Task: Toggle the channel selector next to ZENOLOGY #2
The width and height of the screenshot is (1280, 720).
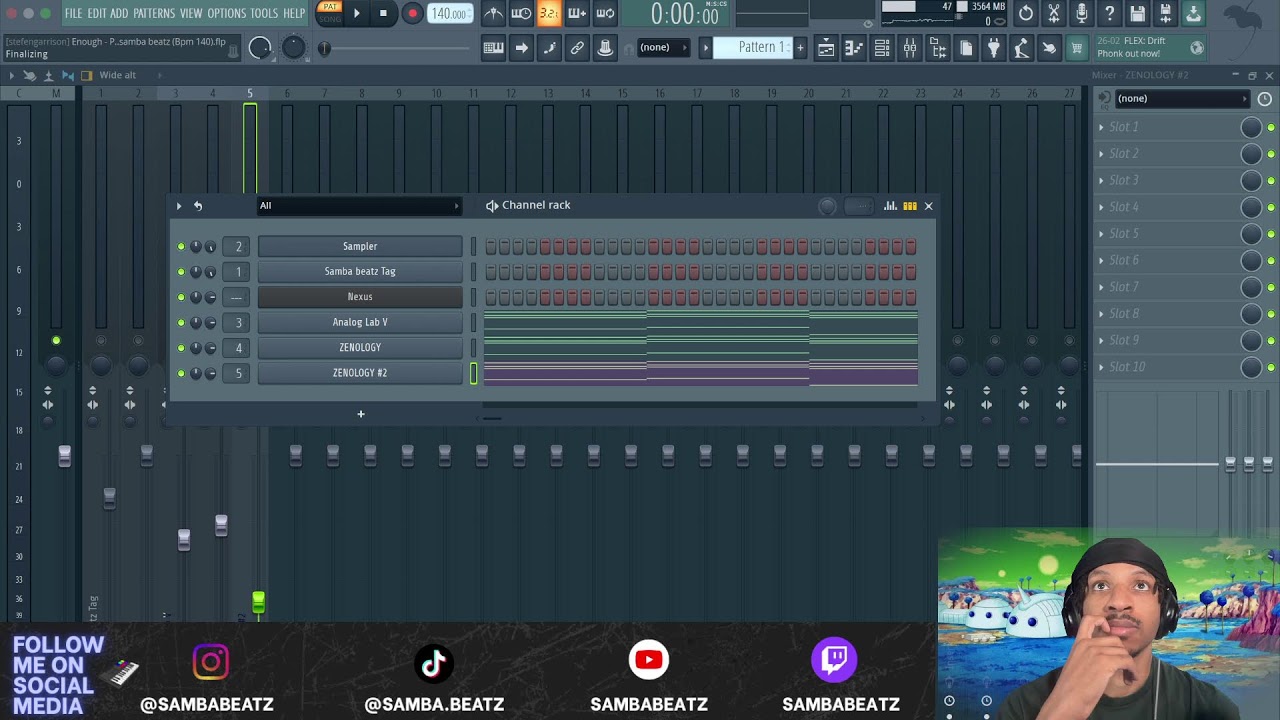Action: [474, 373]
